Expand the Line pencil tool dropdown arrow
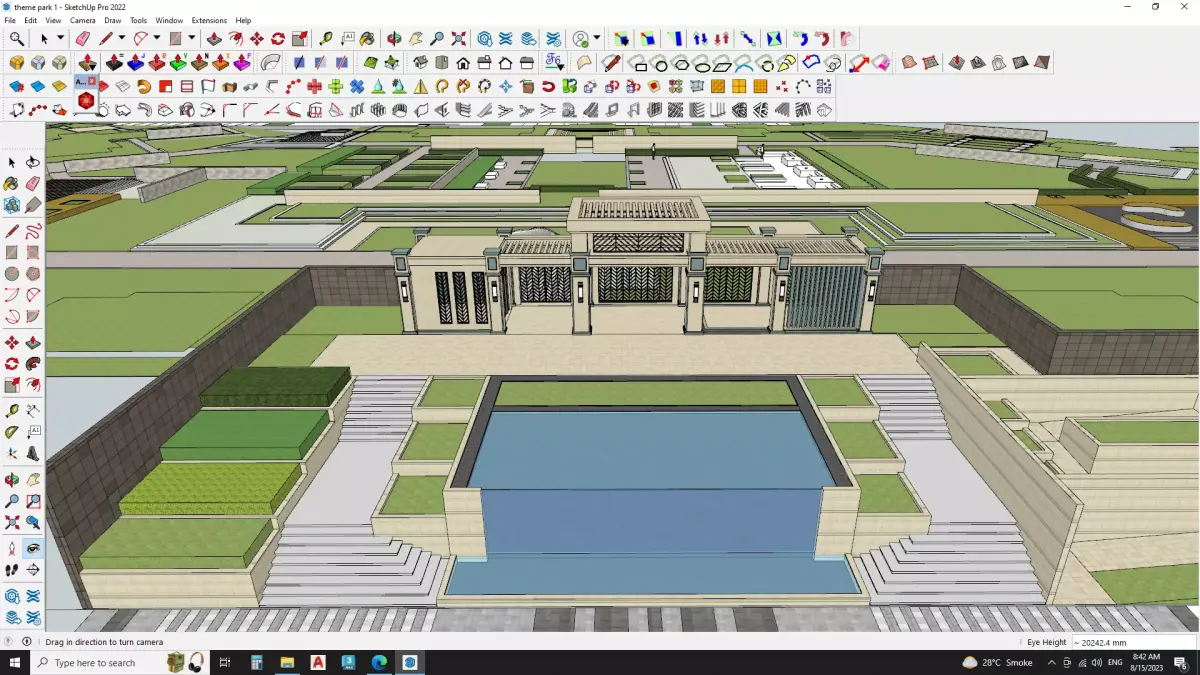 (x=121, y=38)
